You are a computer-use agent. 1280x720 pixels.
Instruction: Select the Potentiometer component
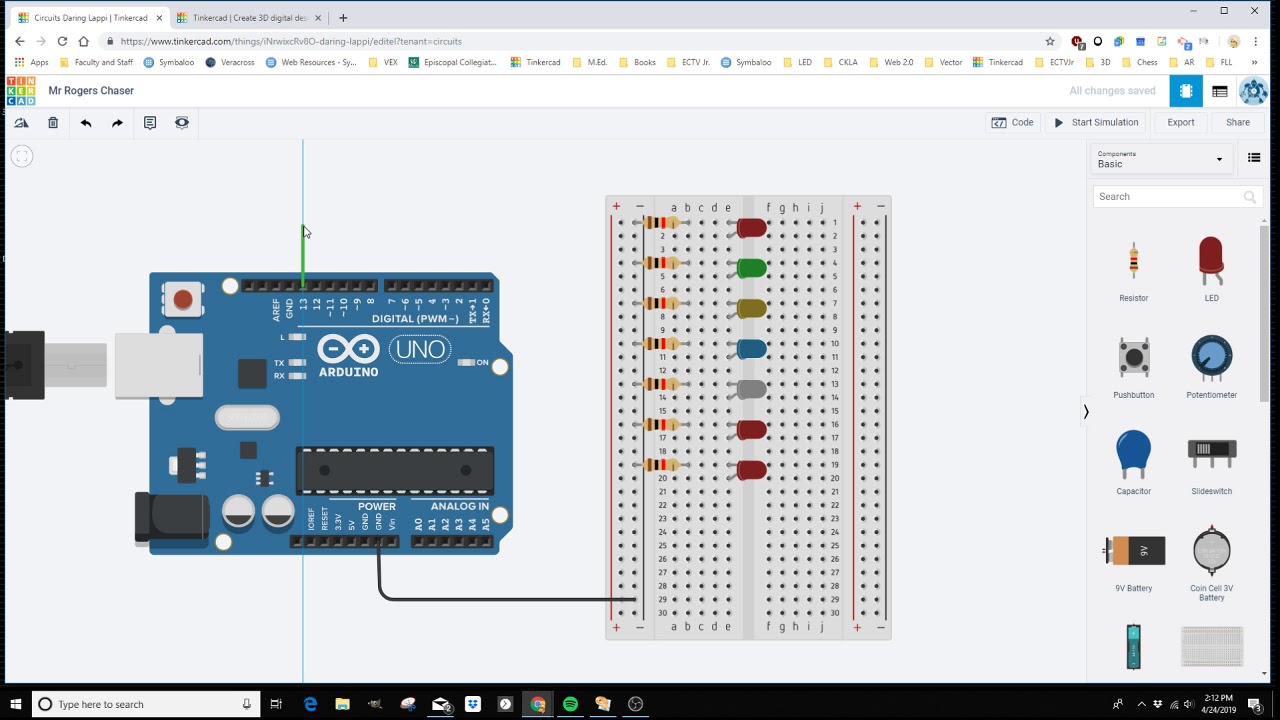tap(1211, 367)
